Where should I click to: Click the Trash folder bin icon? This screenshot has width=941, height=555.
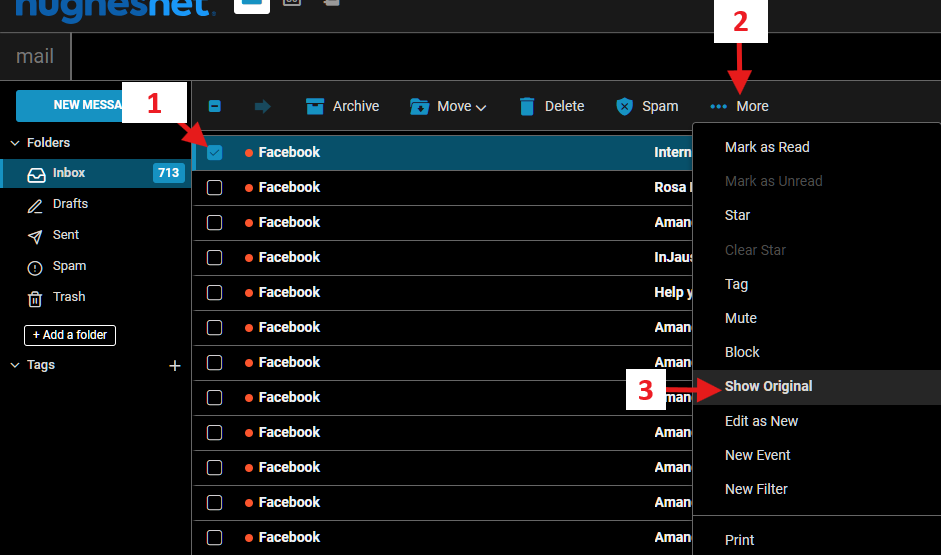(35, 299)
